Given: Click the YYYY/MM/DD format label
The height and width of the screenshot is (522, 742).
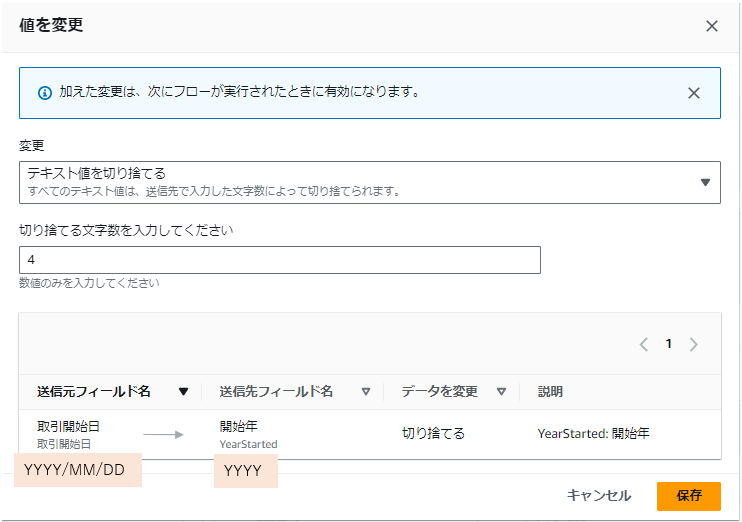Looking at the screenshot, I should click(75, 470).
